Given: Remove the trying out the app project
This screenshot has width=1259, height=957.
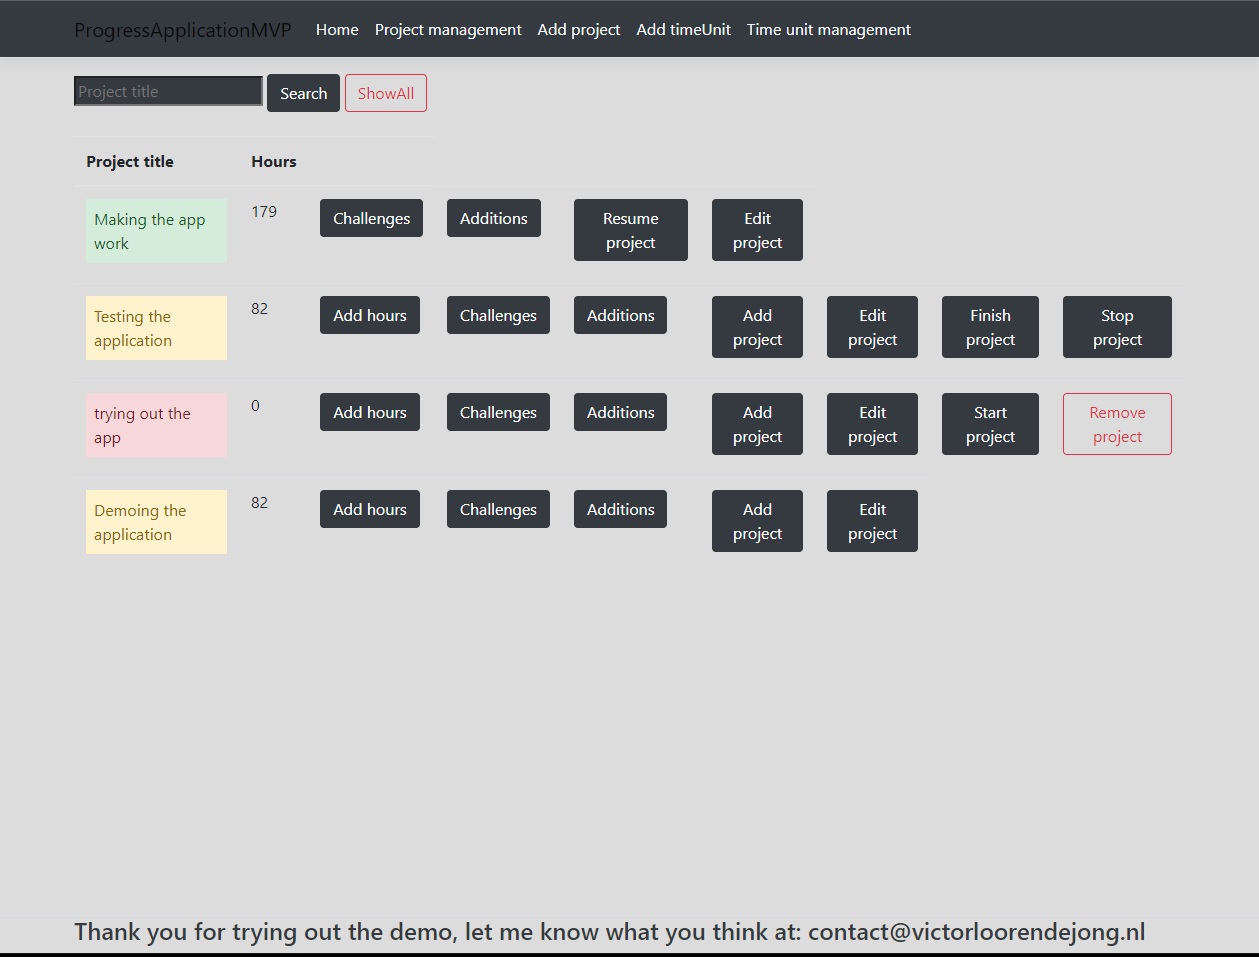Looking at the screenshot, I should [1117, 424].
